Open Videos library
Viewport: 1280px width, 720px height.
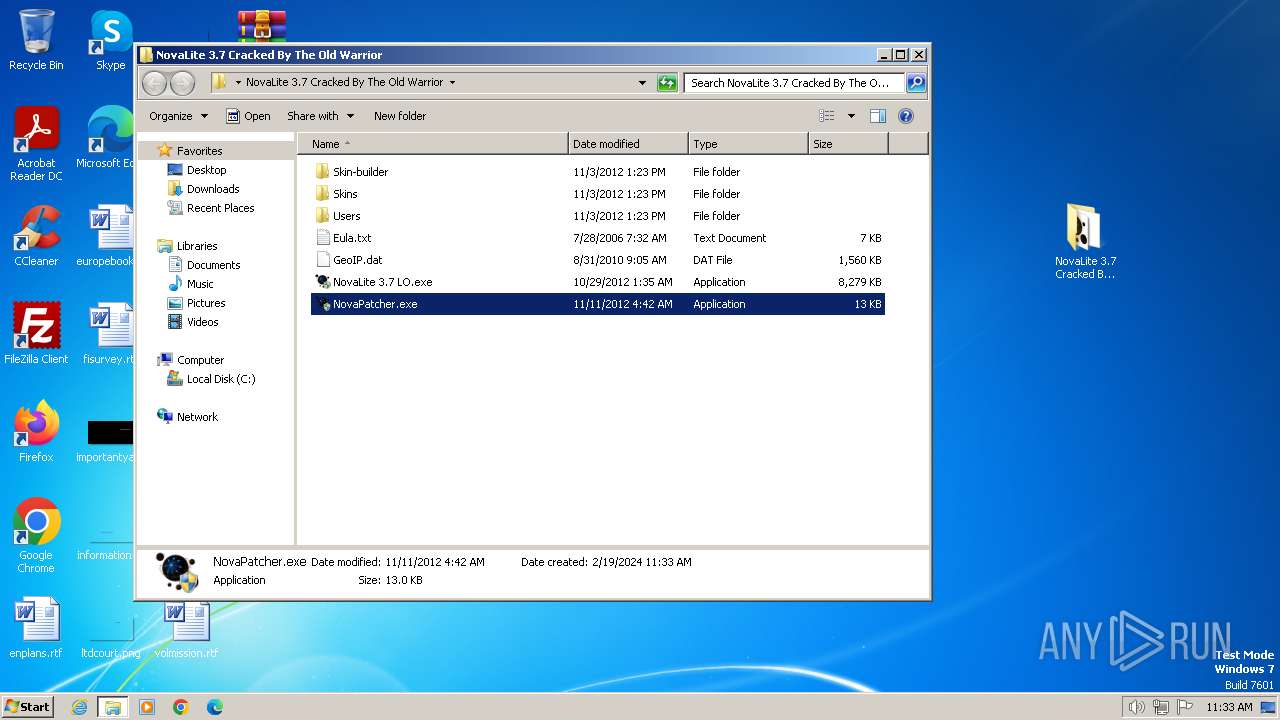202,322
